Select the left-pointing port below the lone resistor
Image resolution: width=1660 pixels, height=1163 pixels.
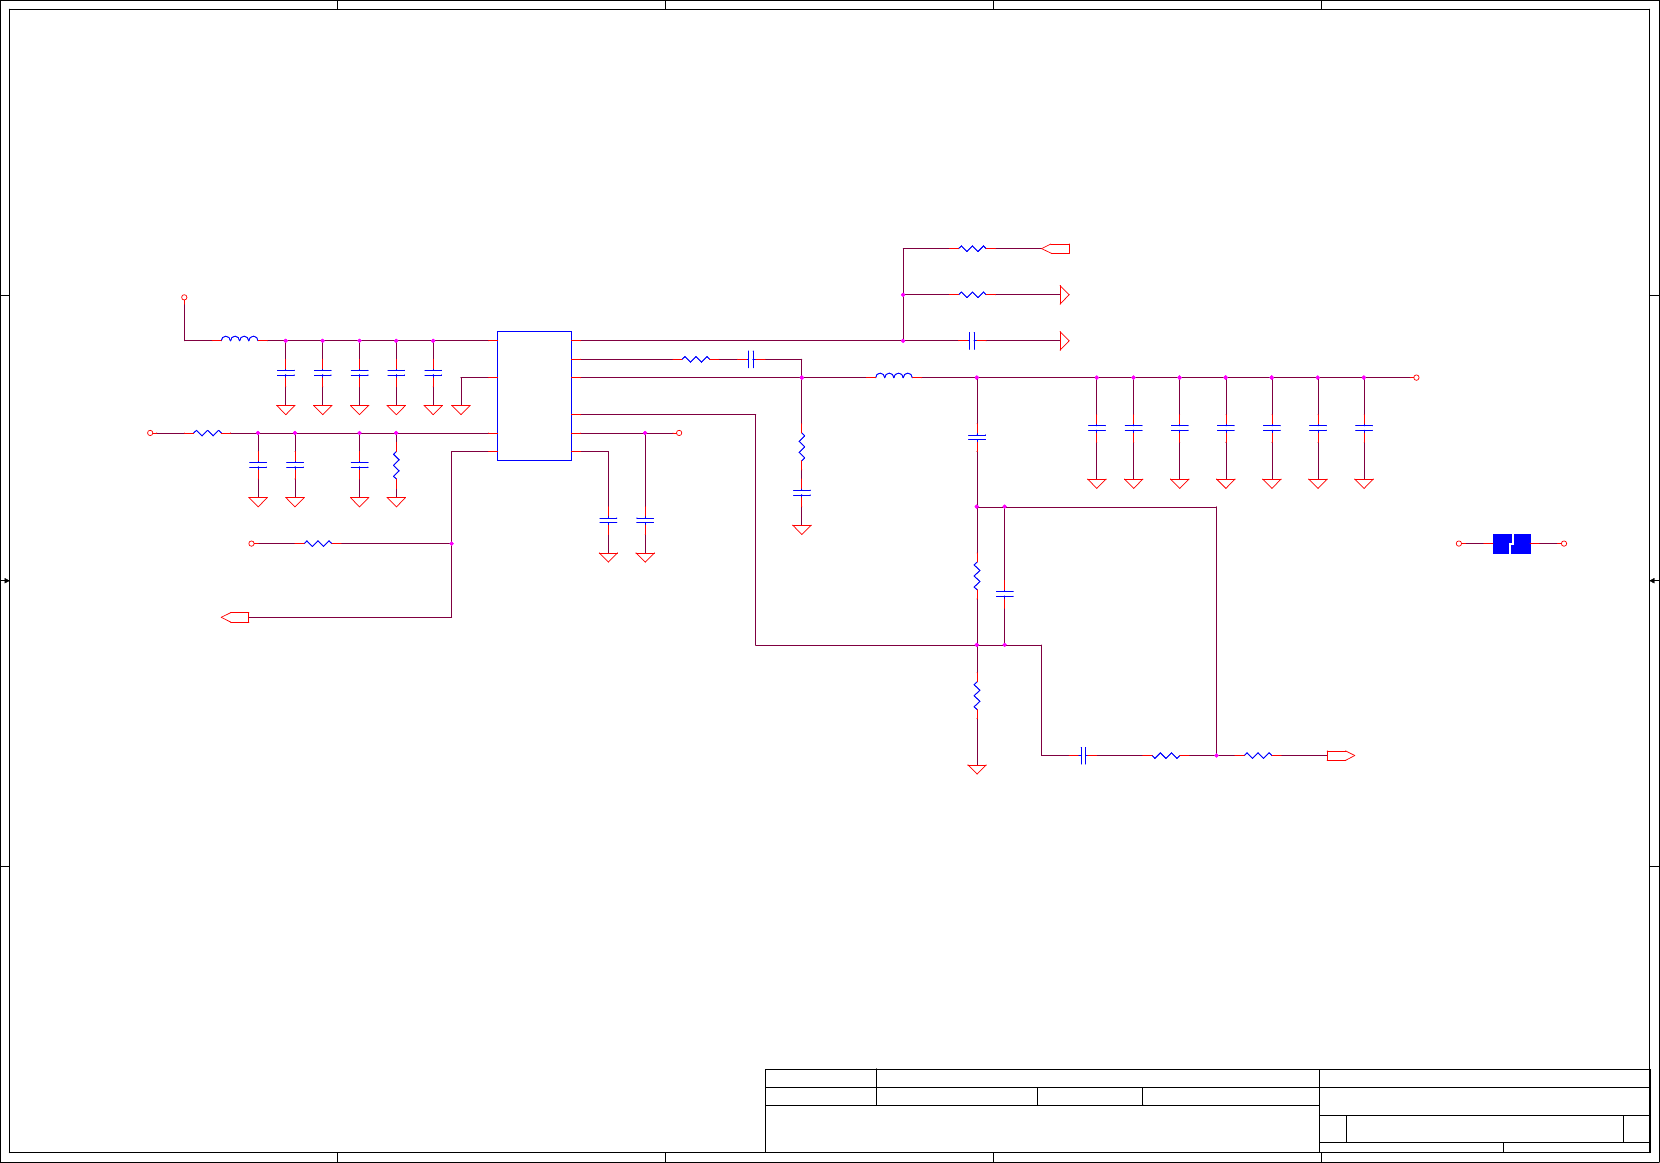coord(235,618)
